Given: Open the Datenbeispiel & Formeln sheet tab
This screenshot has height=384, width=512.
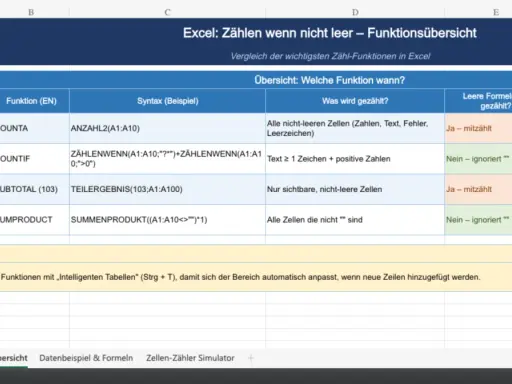Looking at the screenshot, I should (86, 358).
